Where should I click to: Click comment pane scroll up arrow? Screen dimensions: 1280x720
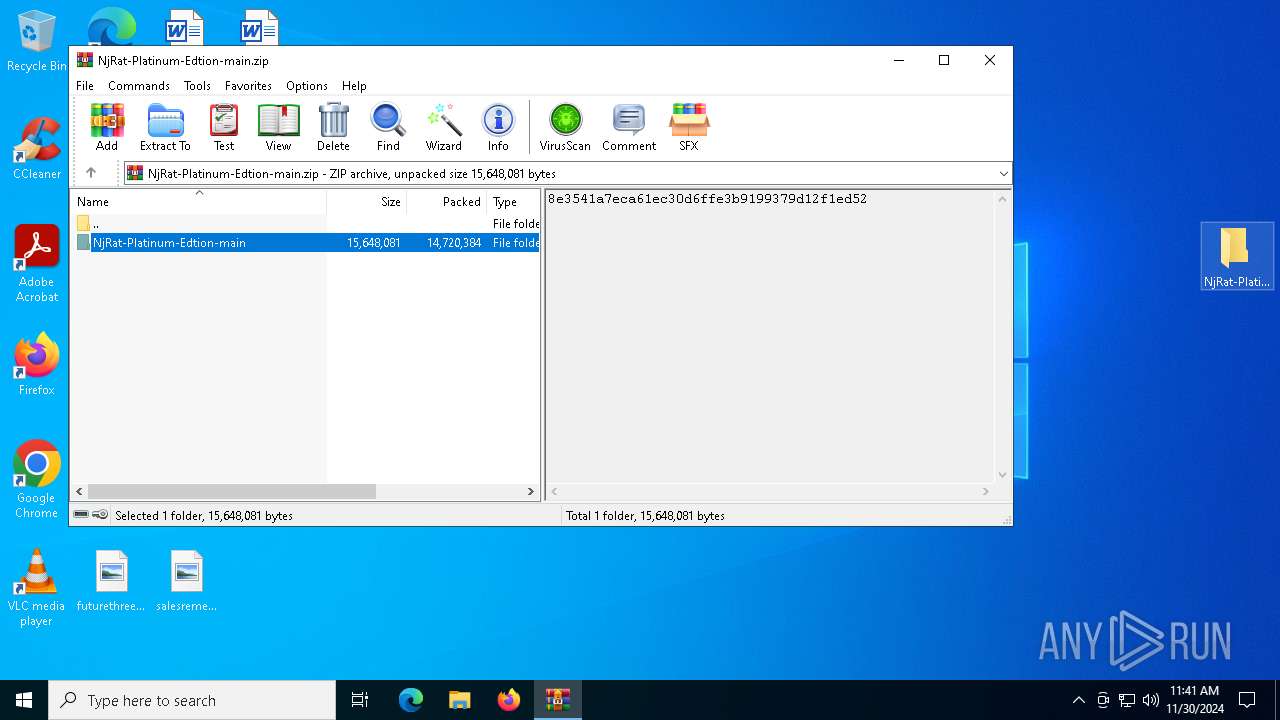pos(1002,199)
